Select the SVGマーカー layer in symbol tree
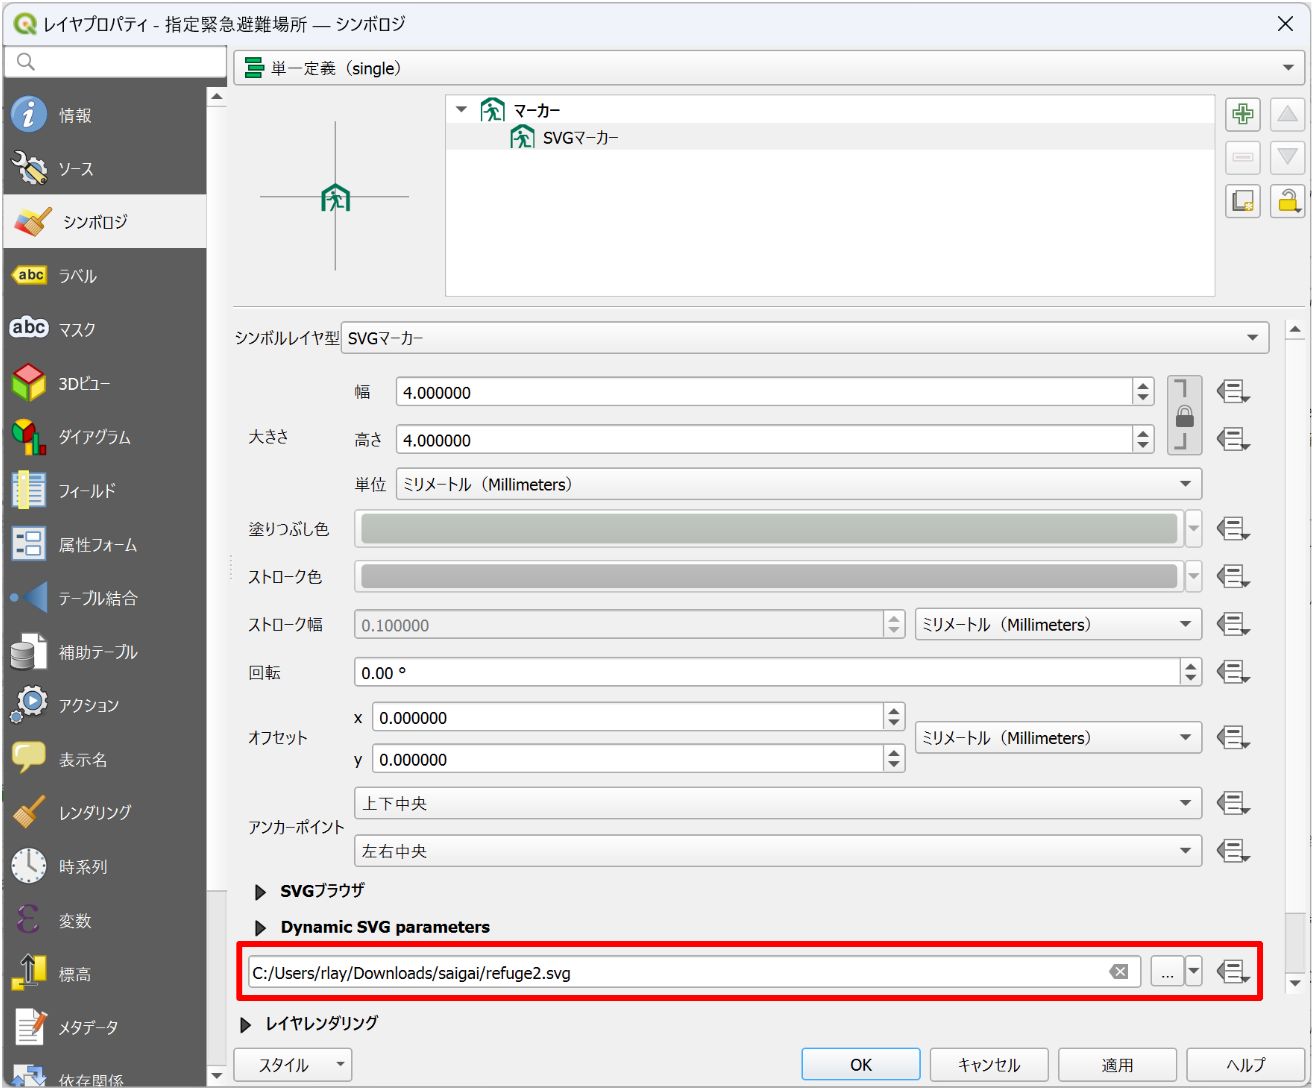 [x=580, y=138]
